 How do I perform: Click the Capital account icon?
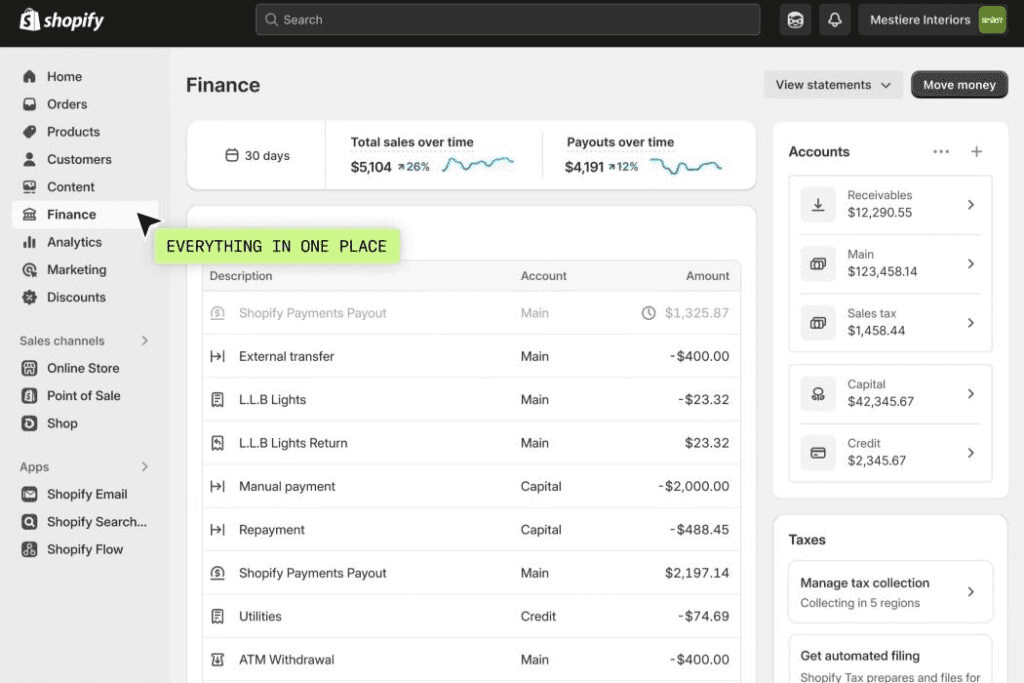(818, 394)
